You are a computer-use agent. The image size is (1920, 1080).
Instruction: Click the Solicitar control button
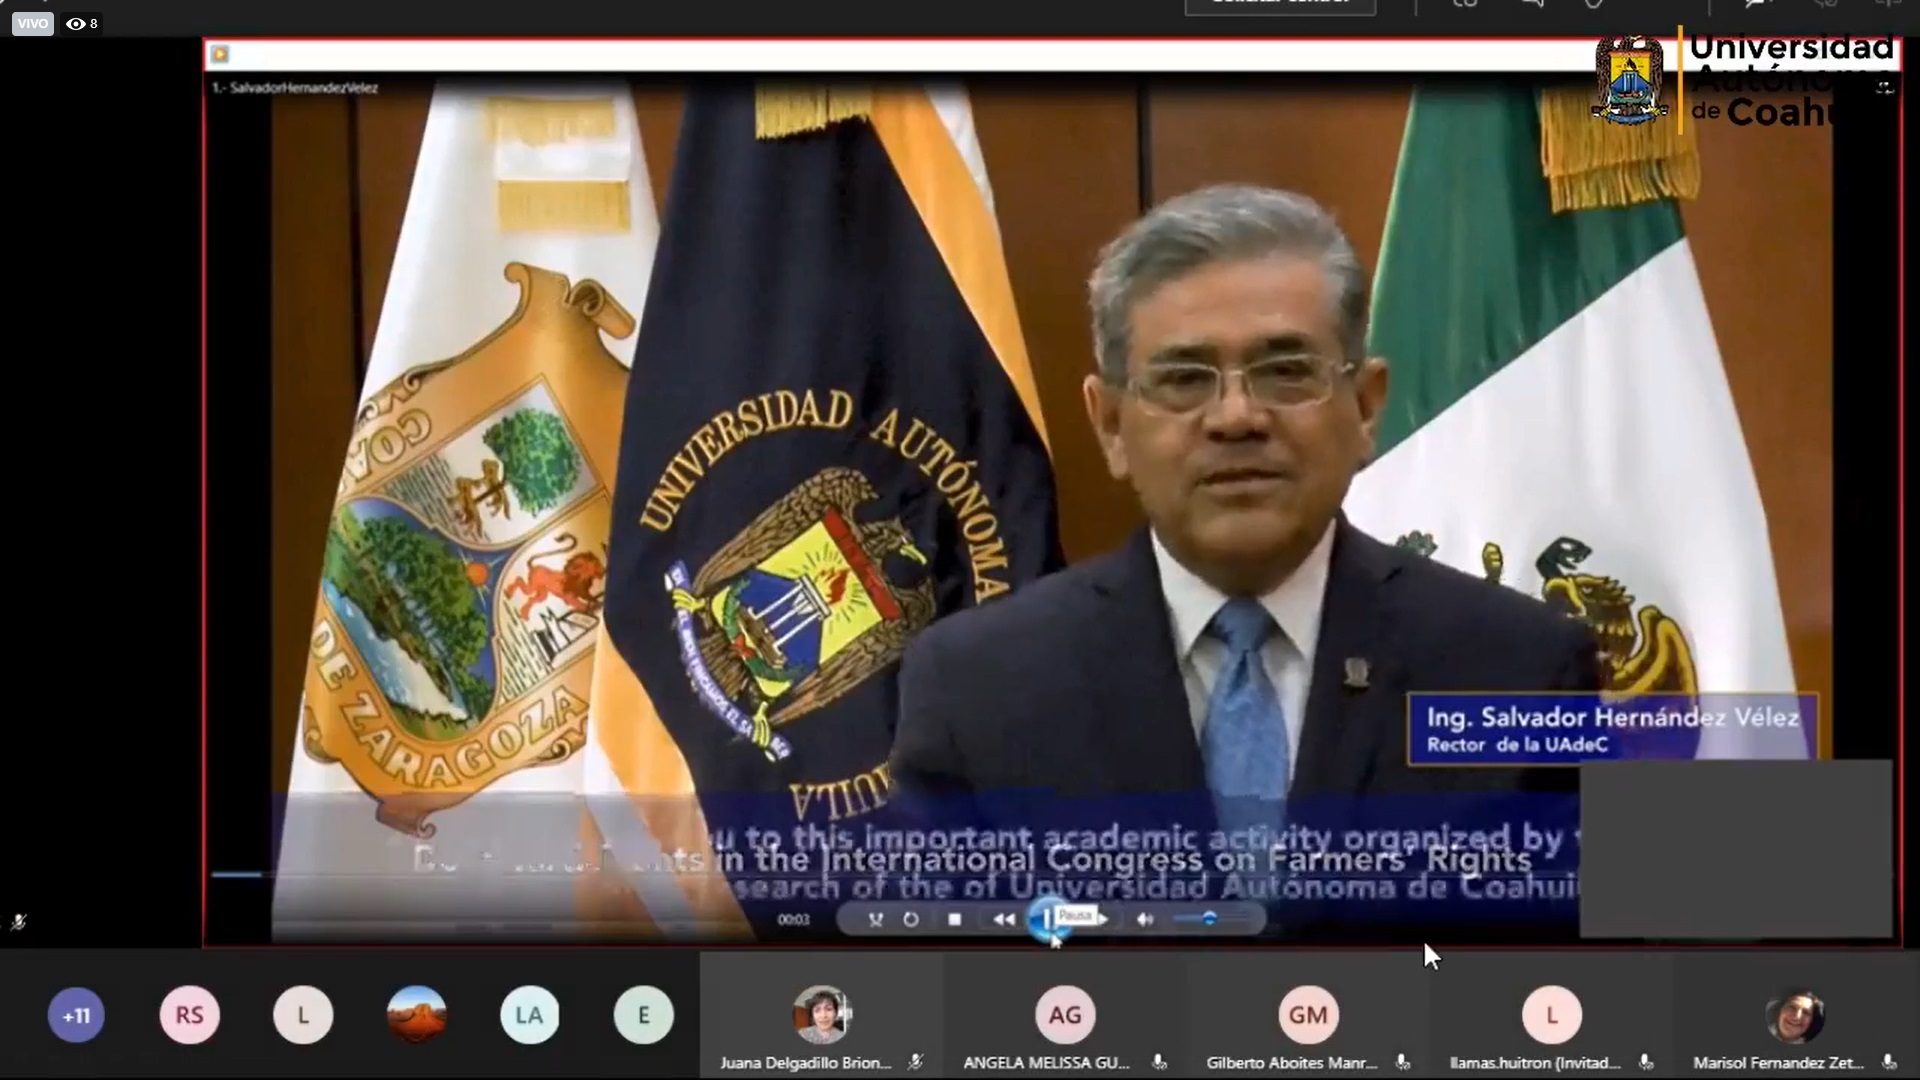point(1280,5)
